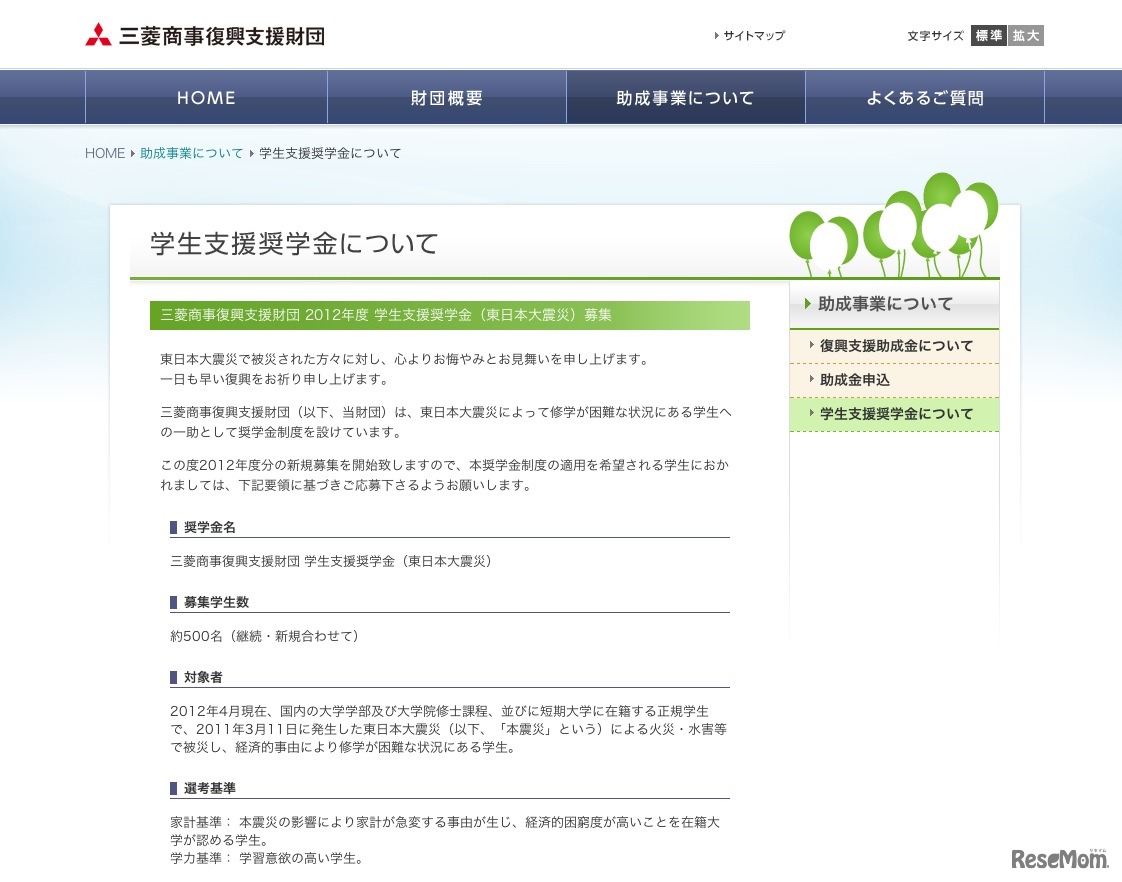
Task: Open the よくあるご質問 navigation tab
Action: pyautogui.click(x=925, y=97)
